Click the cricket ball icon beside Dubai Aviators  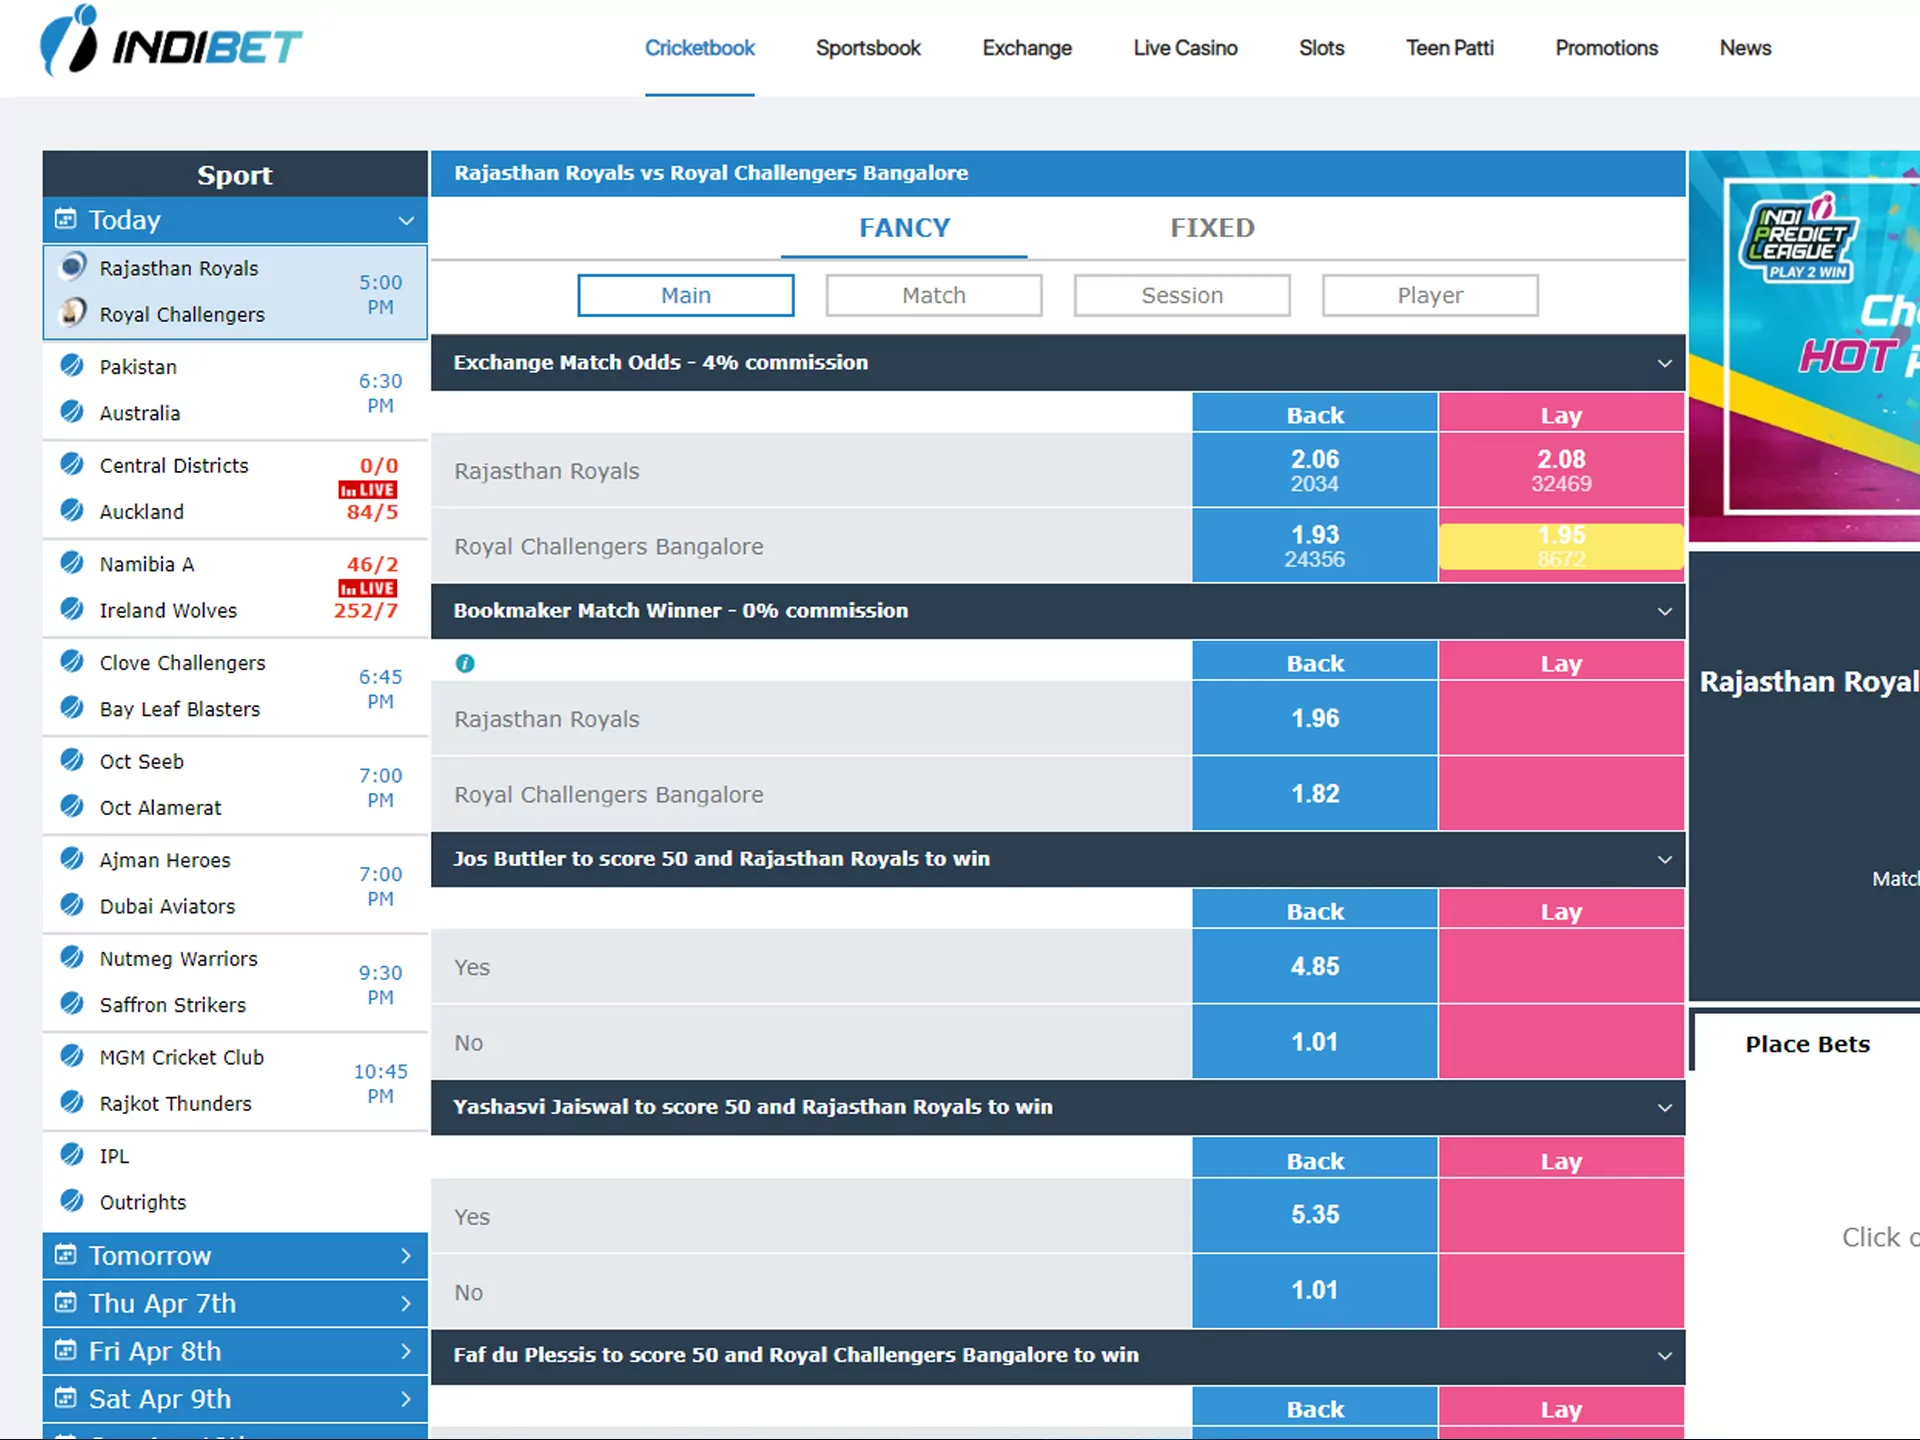tap(72, 905)
